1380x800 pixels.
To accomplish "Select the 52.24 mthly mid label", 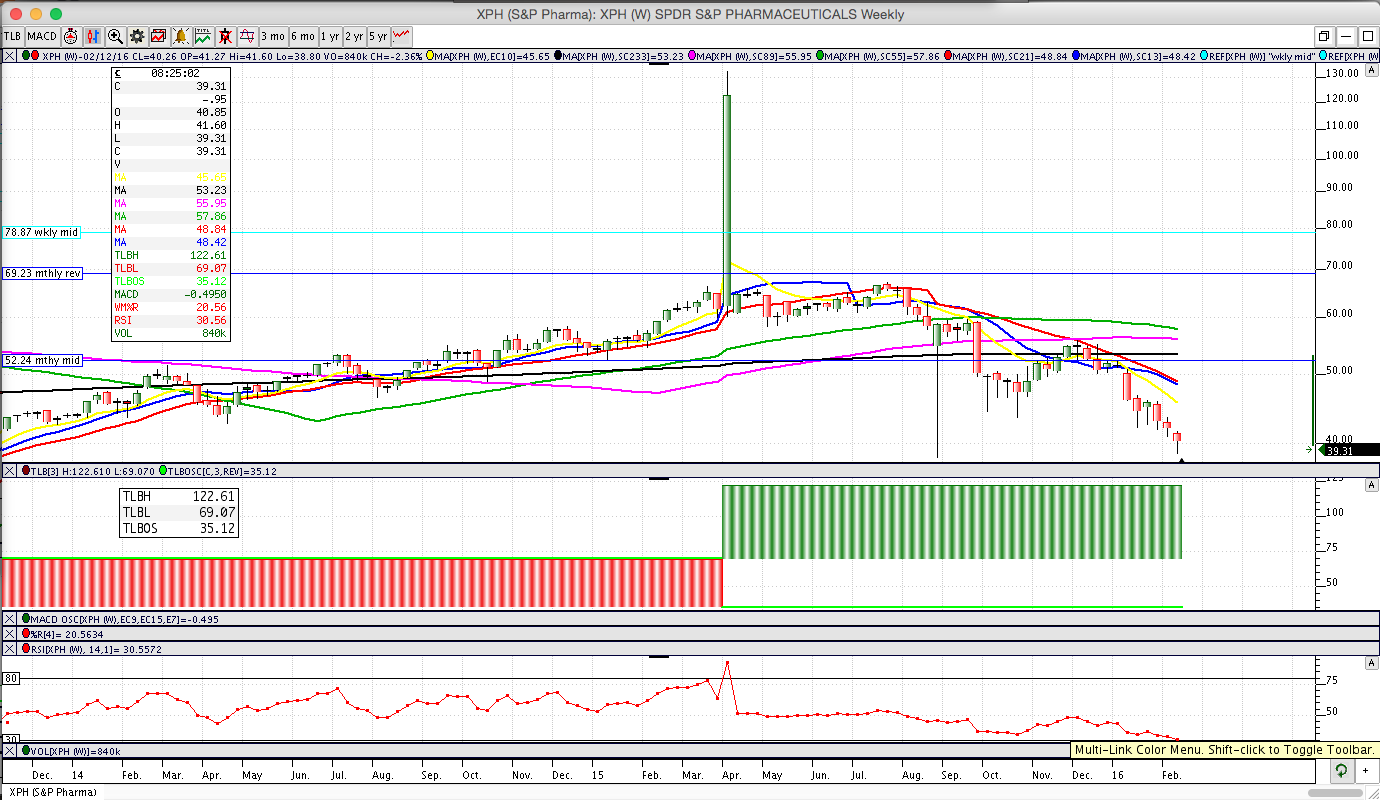I will click(x=42, y=360).
